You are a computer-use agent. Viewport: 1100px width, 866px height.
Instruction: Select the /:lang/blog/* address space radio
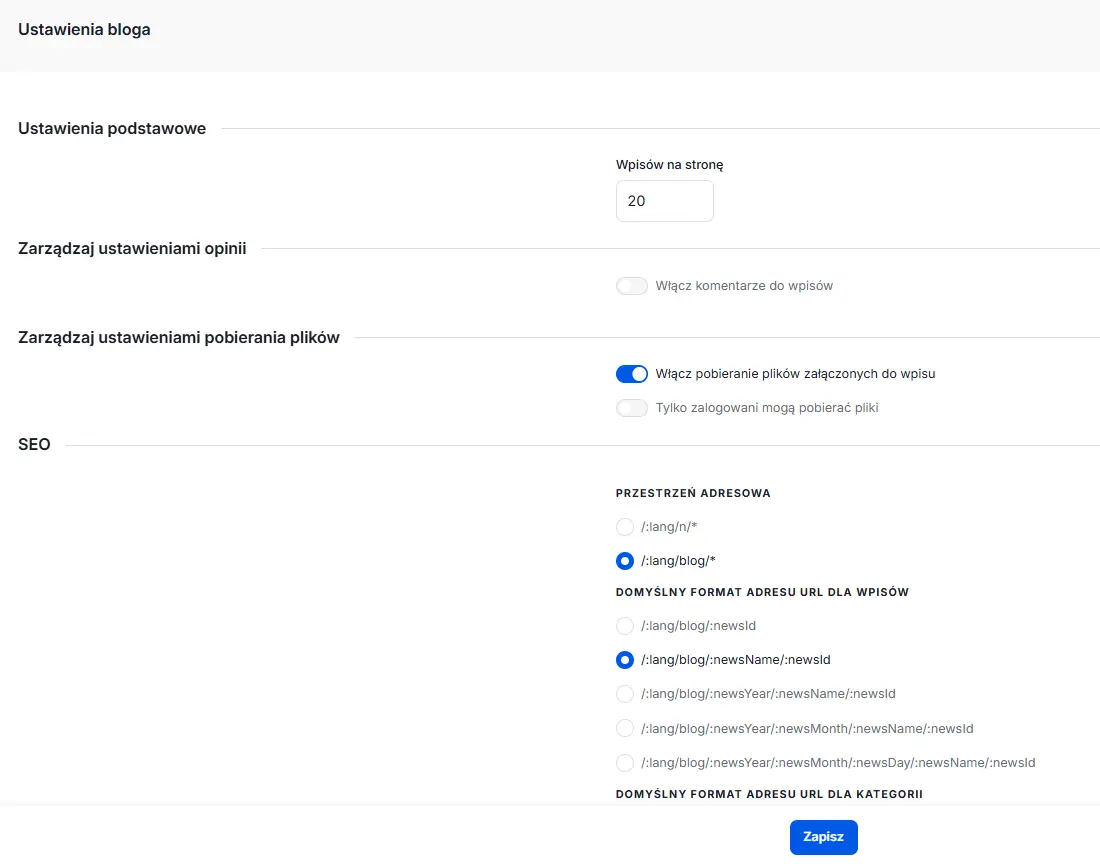pyautogui.click(x=624, y=561)
